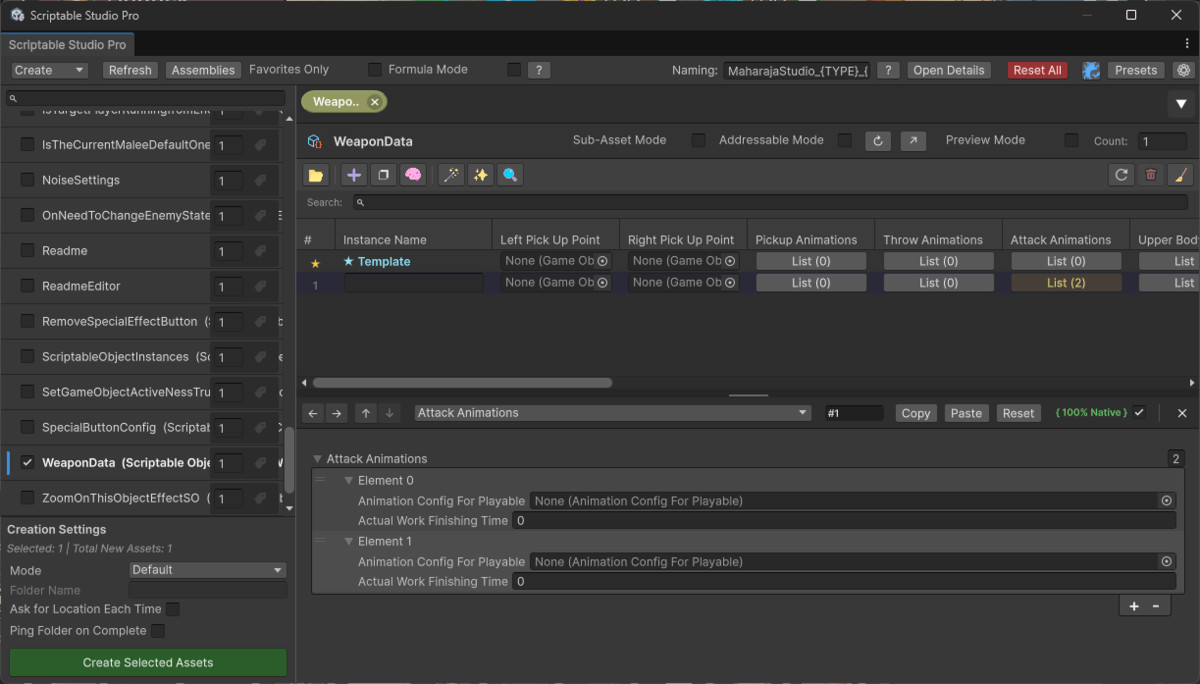
Task: Click the Paste button in detail panel
Action: point(966,413)
